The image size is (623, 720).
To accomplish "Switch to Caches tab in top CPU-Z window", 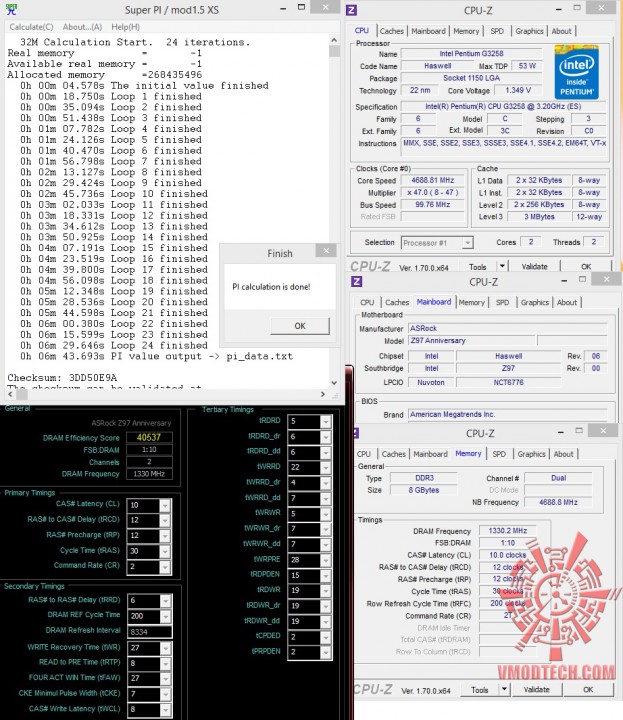I will [392, 31].
